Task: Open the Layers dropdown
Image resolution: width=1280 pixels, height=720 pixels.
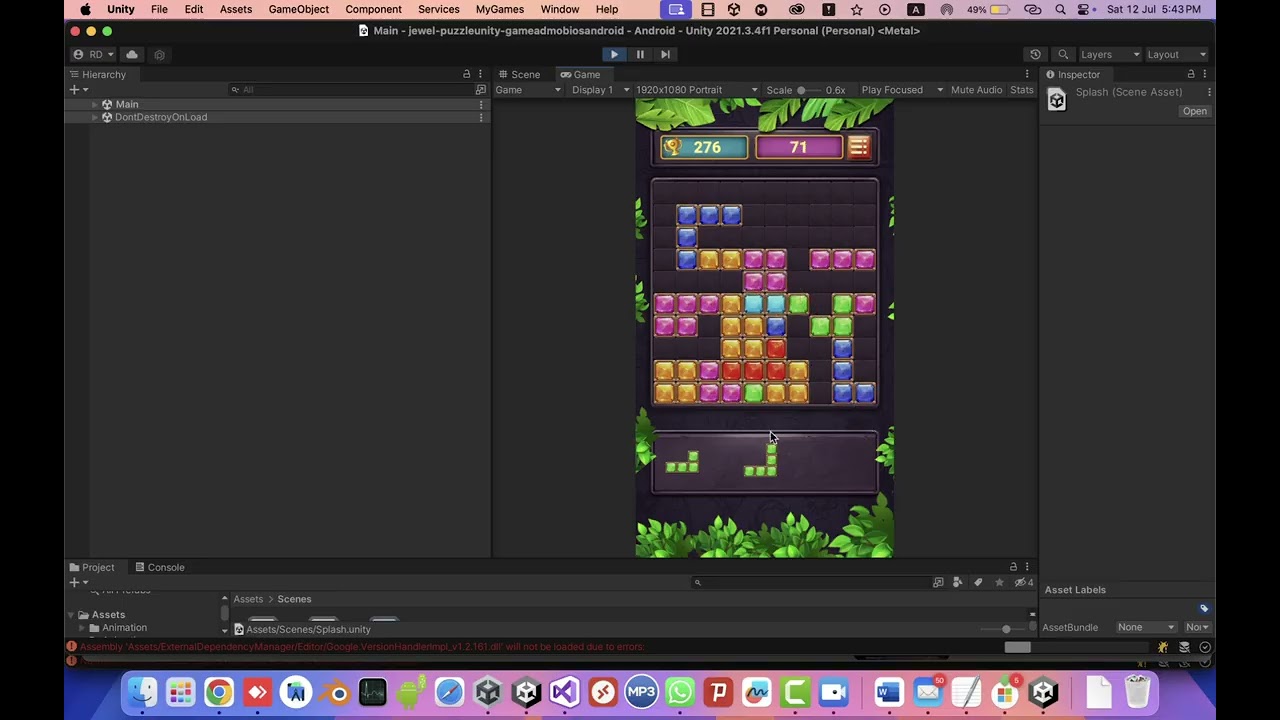Action: coord(1108,54)
